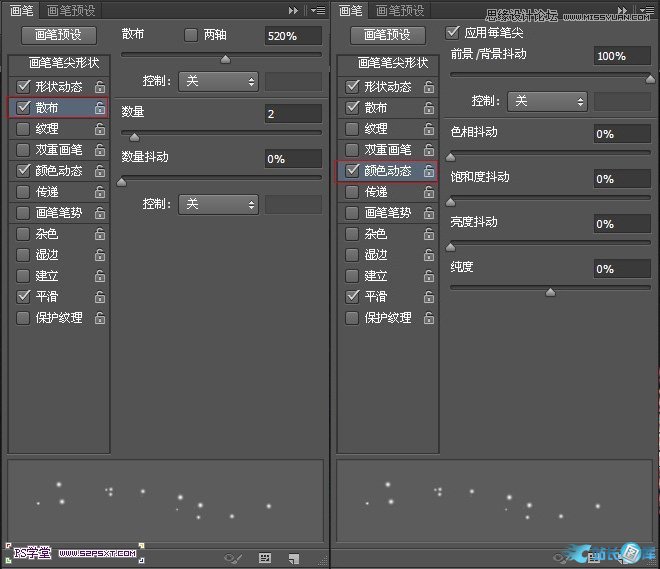Click 画笔预设 button in left panel

point(58,35)
